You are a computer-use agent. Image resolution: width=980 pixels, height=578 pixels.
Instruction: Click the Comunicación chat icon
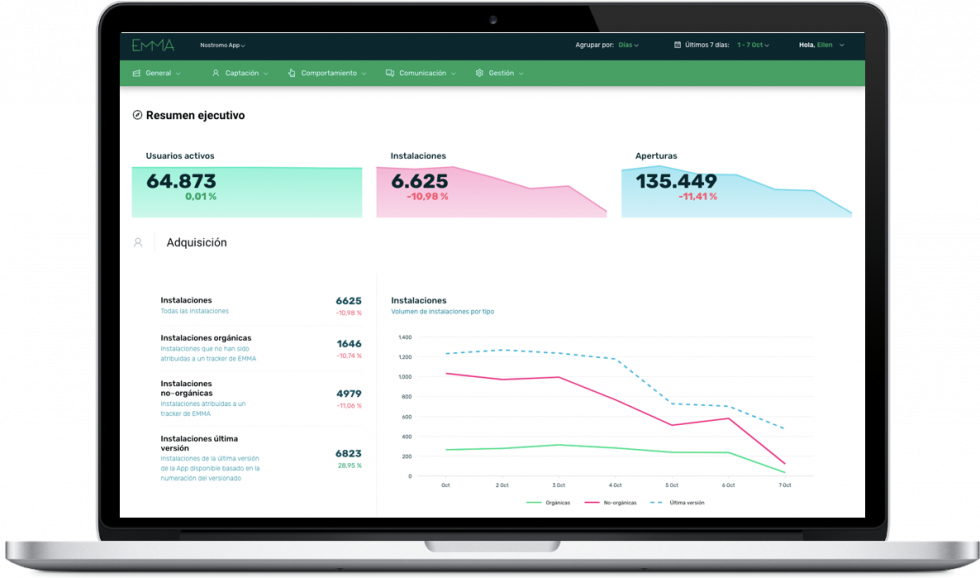[389, 72]
